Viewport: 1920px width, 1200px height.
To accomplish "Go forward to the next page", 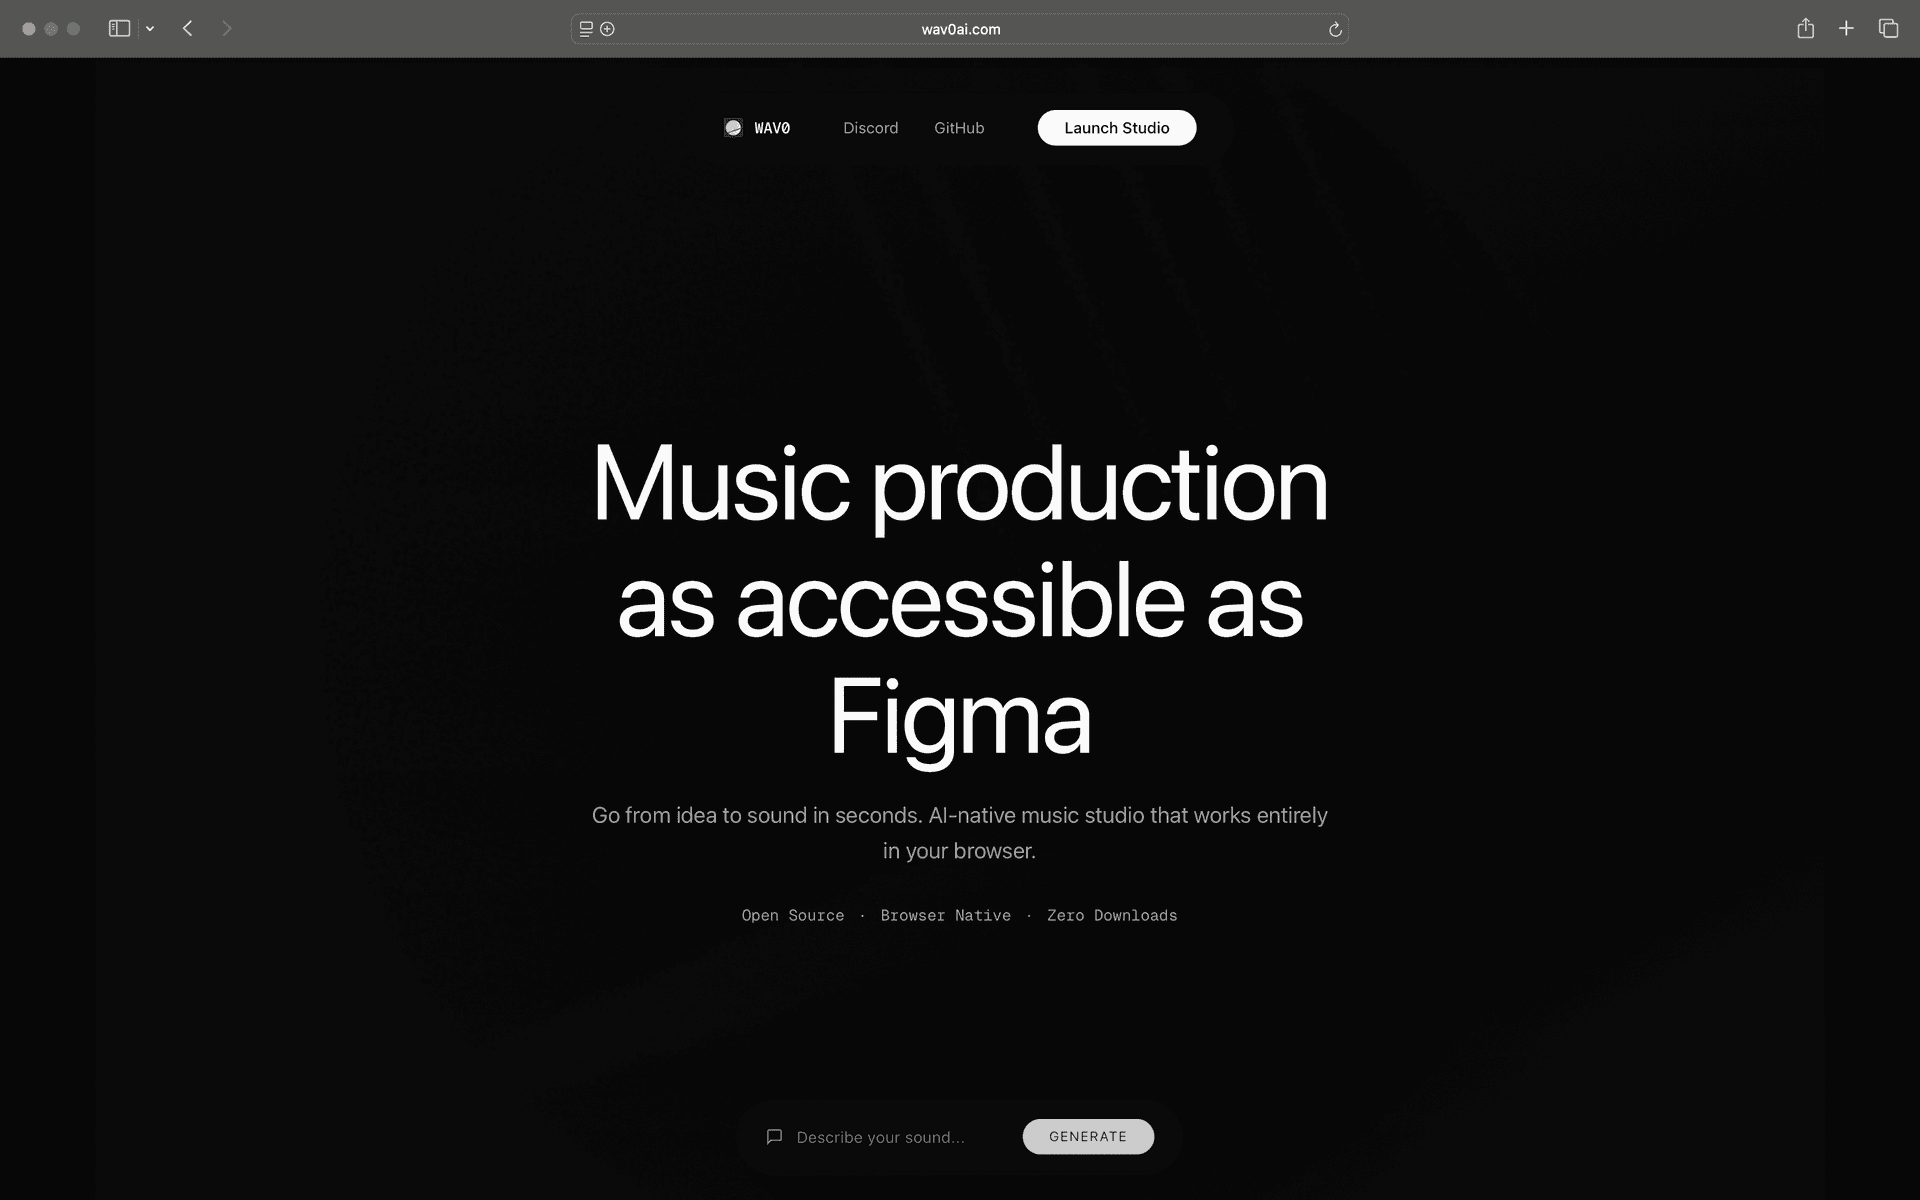I will pos(227,29).
